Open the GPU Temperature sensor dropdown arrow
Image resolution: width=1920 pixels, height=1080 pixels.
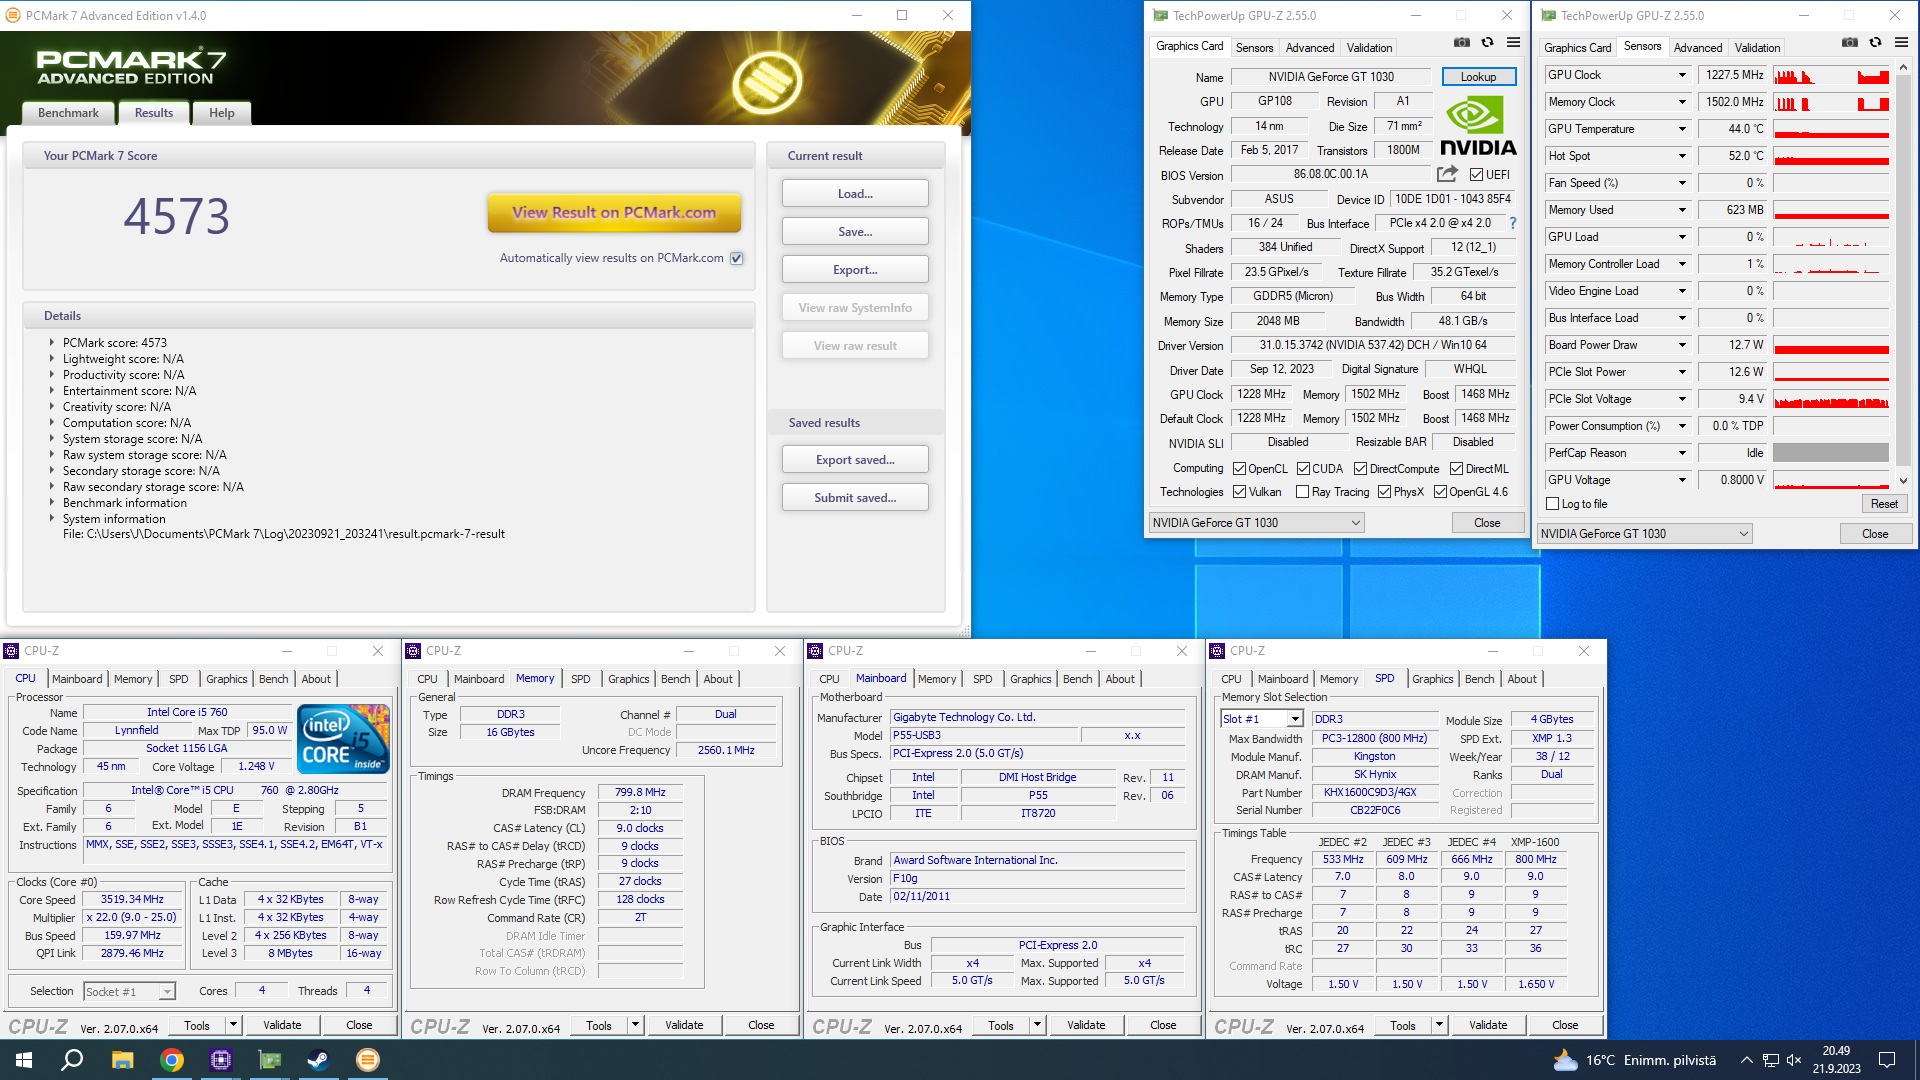(x=1682, y=129)
